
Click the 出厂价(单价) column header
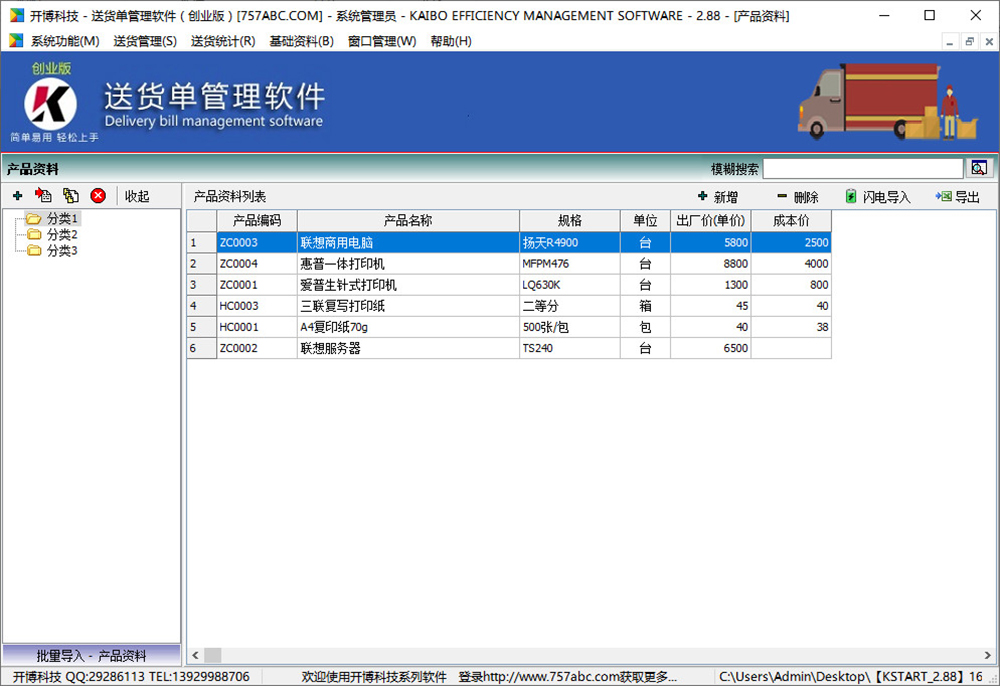(x=710, y=221)
